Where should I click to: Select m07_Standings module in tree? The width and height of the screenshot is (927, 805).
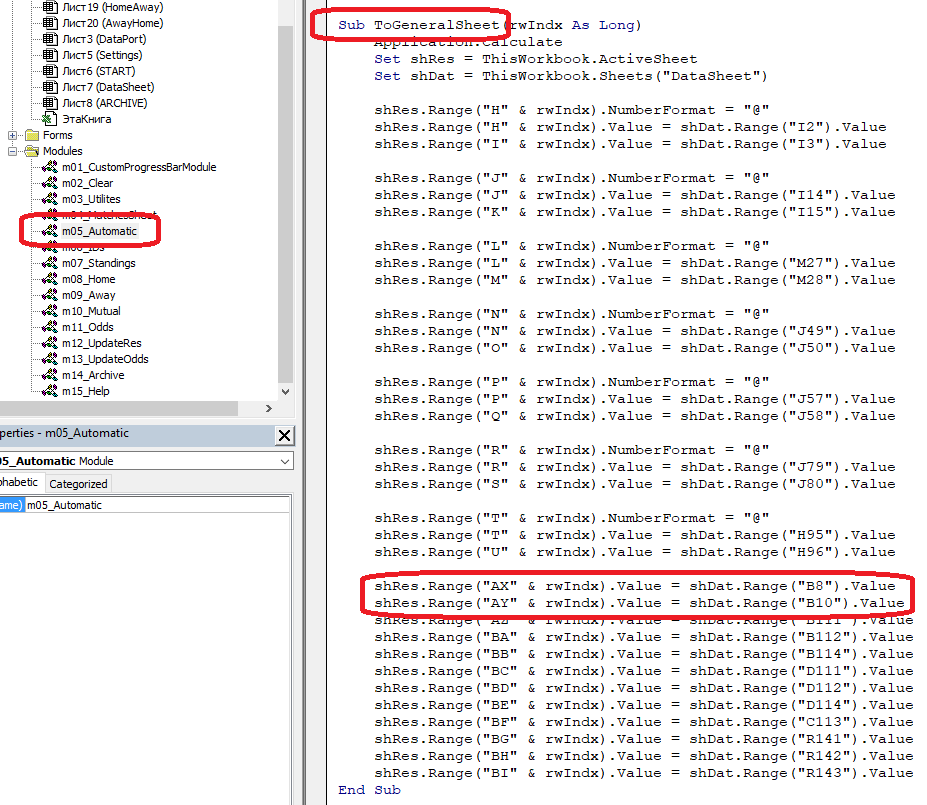click(x=98, y=263)
